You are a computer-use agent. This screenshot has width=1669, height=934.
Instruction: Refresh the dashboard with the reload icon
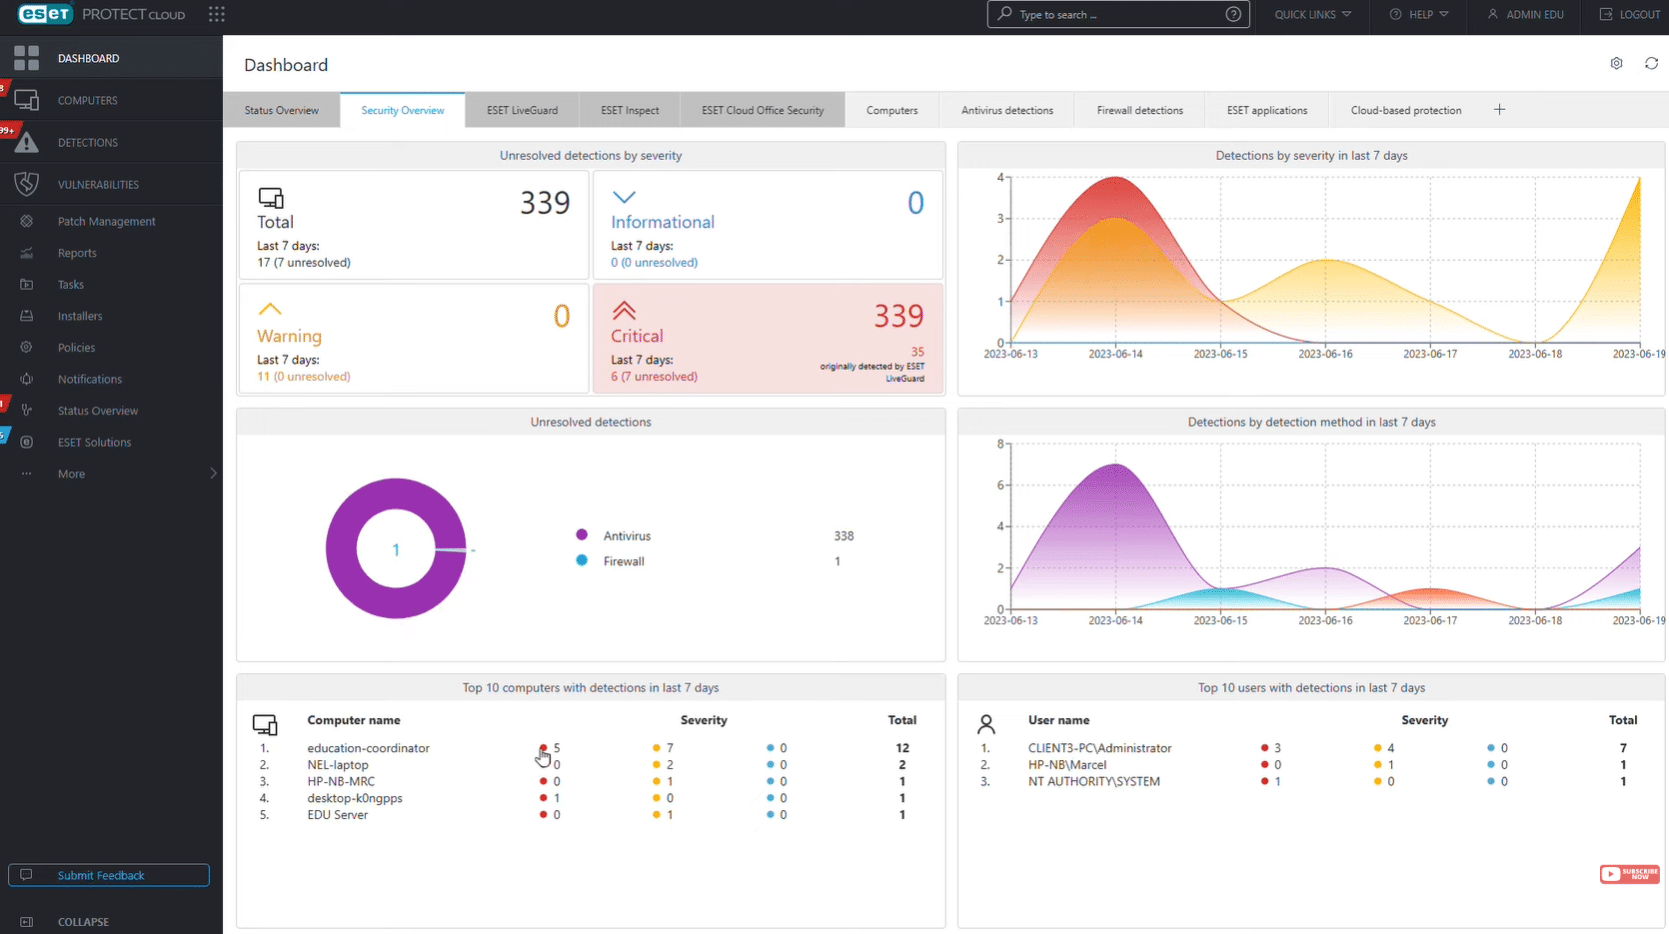point(1651,63)
